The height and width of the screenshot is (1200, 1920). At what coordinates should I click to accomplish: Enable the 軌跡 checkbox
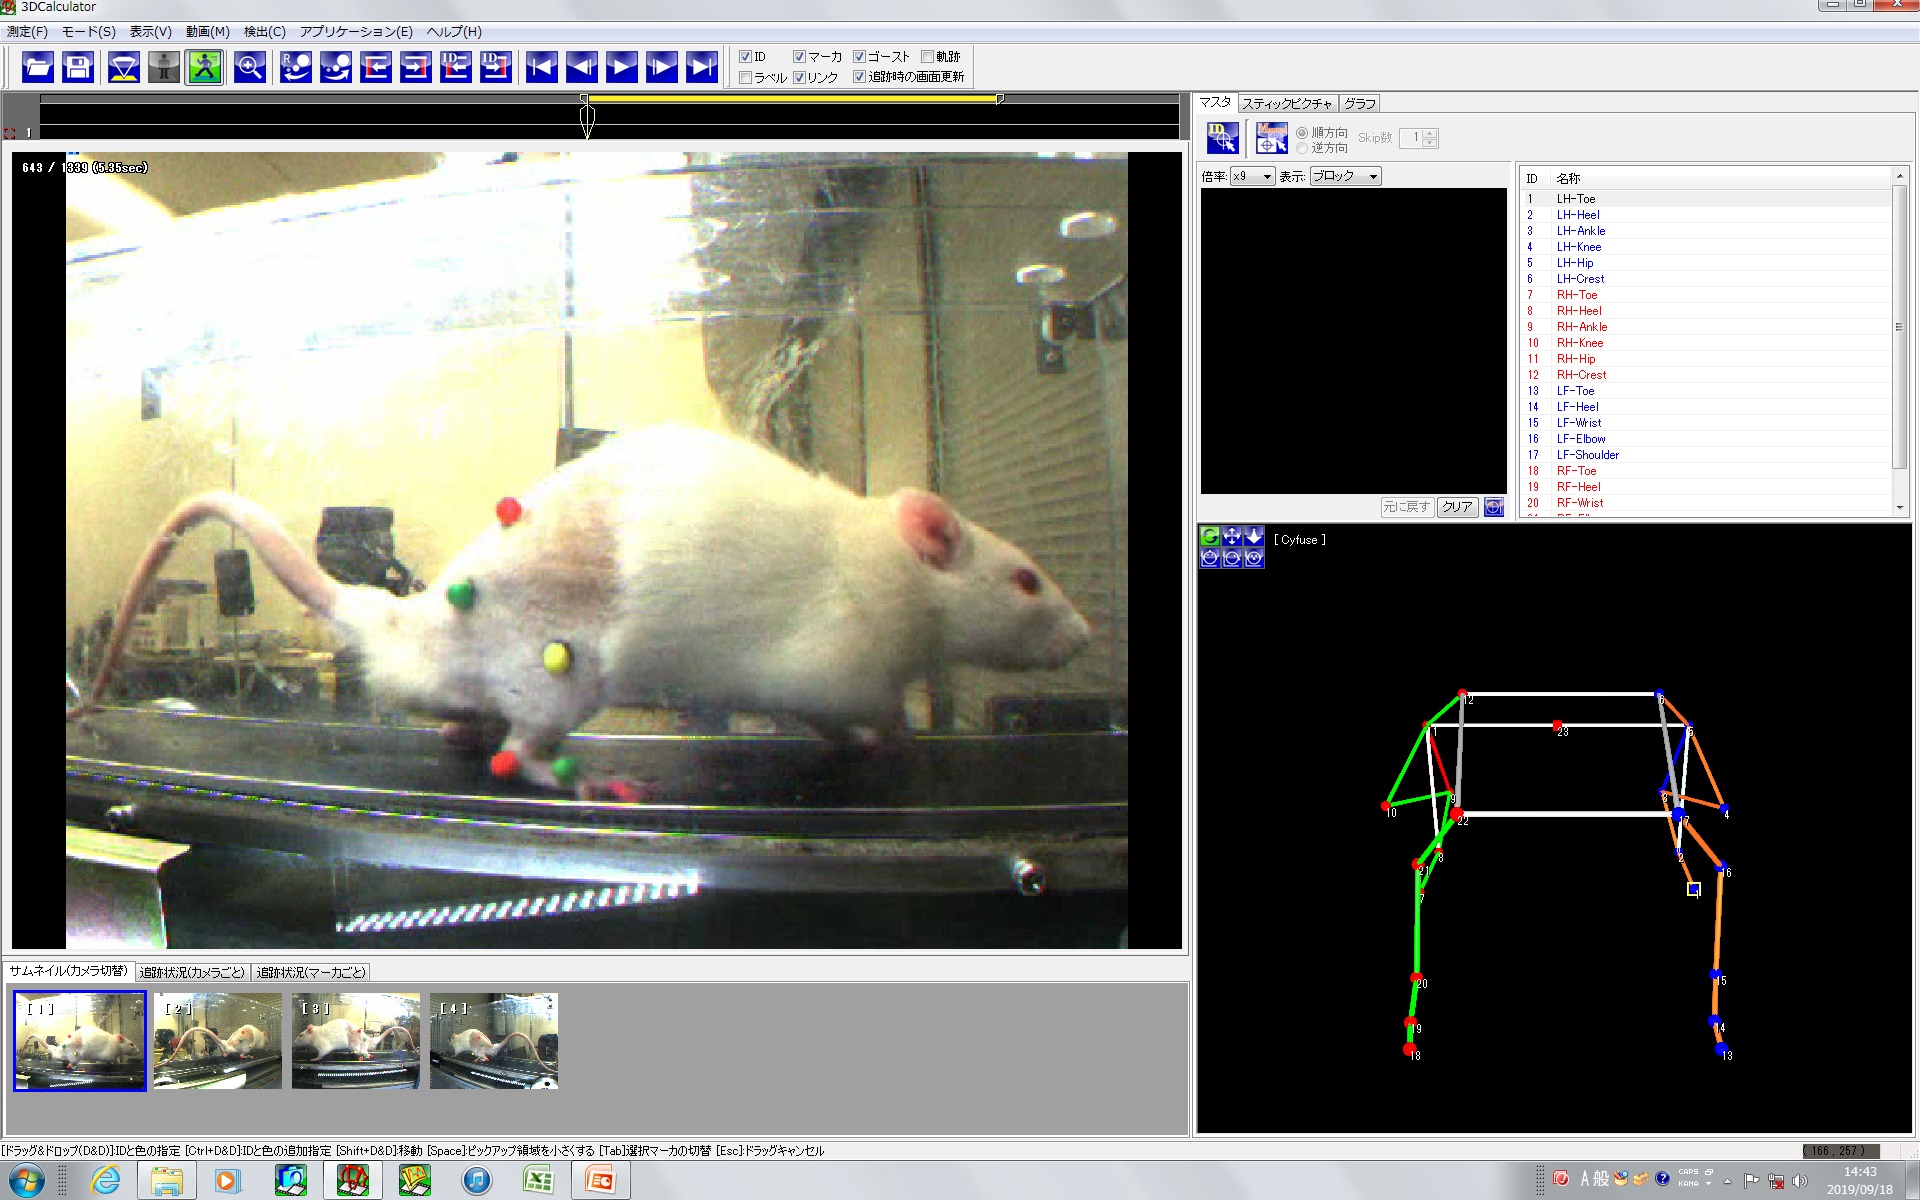[x=927, y=57]
